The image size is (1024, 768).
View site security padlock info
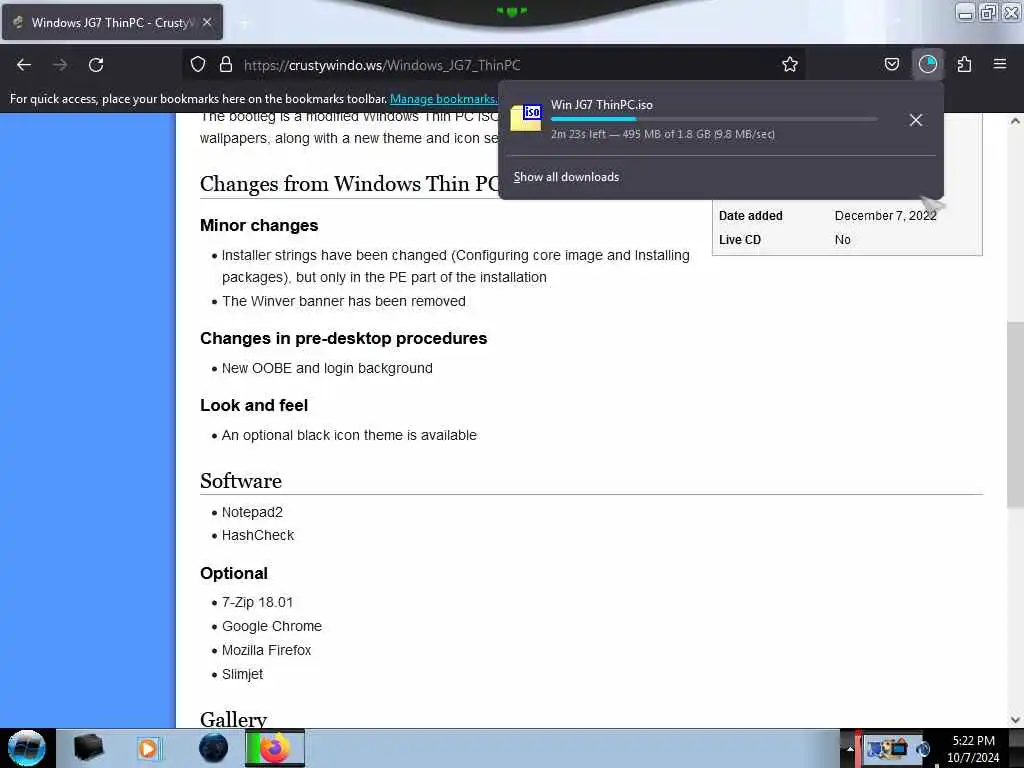click(226, 64)
